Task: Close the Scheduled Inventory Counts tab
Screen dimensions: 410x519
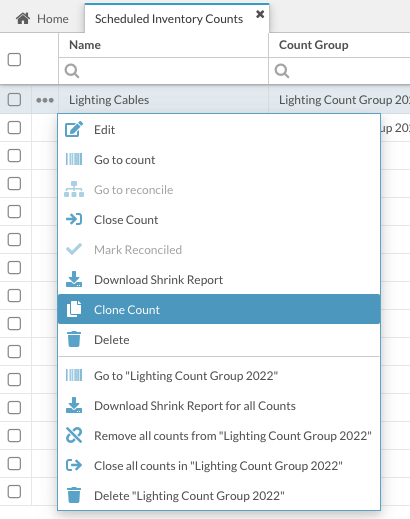Action: tap(260, 14)
